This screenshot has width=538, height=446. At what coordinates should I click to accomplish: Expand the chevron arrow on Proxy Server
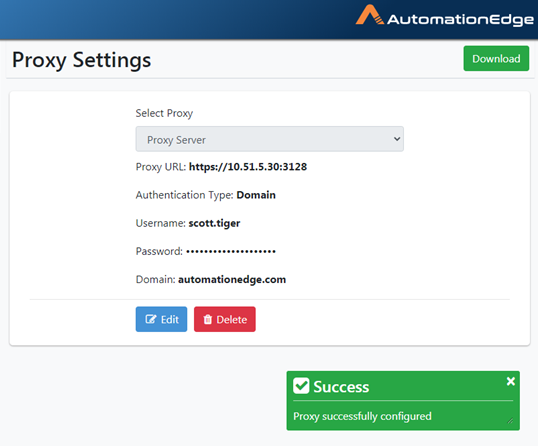point(397,139)
